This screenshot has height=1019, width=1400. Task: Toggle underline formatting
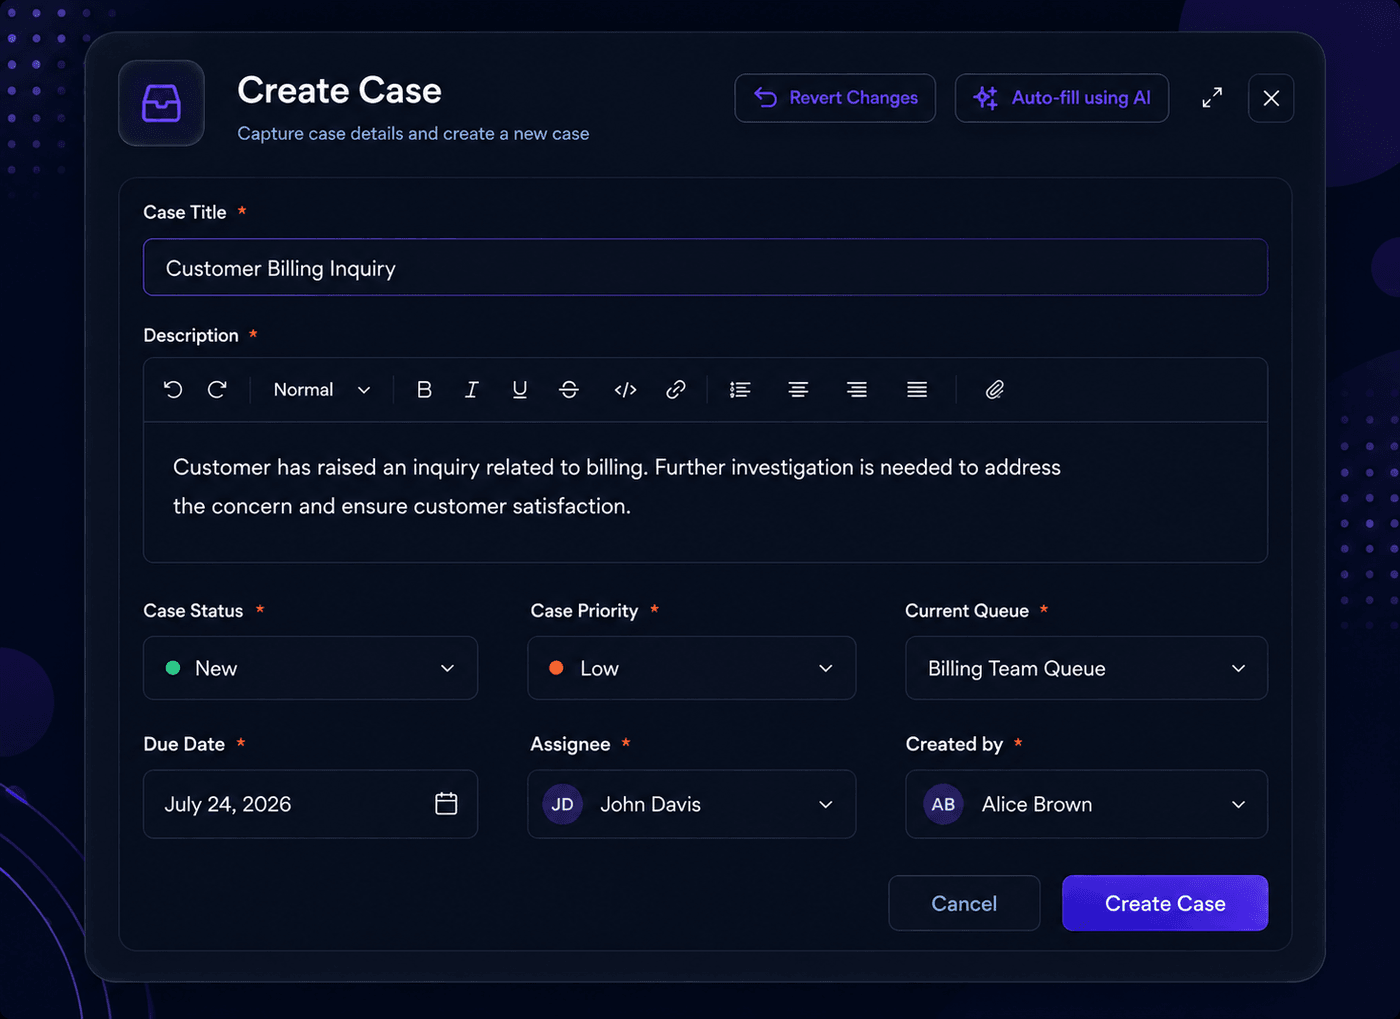pos(520,390)
